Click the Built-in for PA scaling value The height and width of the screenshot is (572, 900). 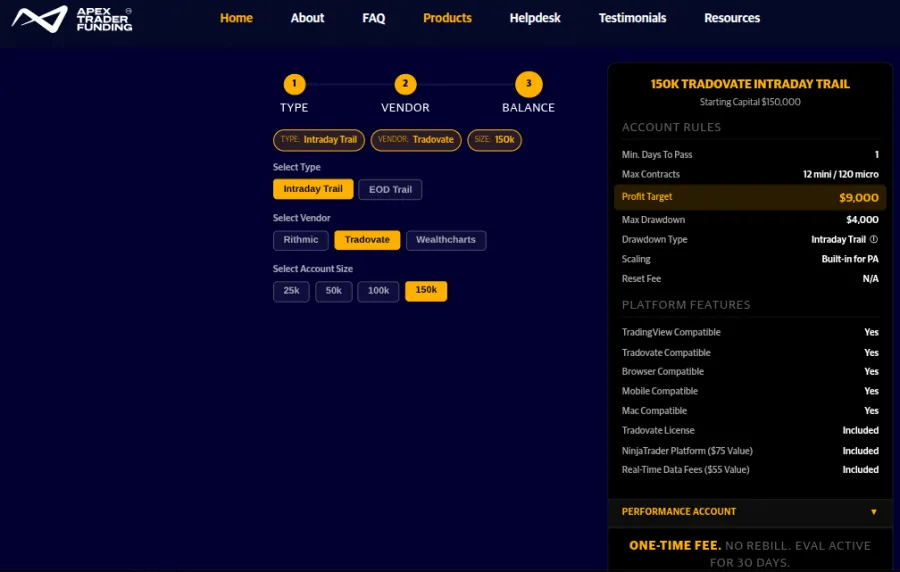pos(849,259)
